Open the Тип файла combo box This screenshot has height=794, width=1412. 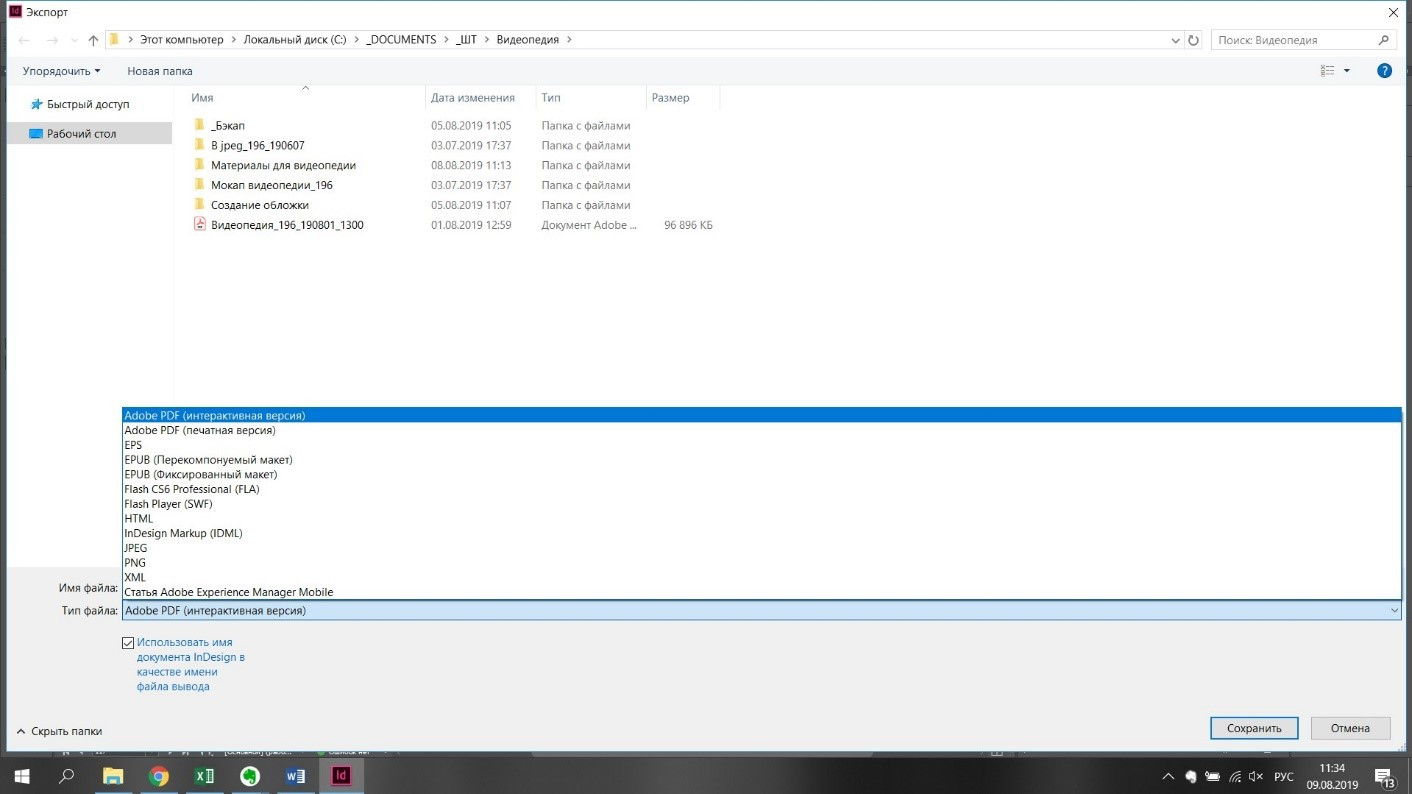click(761, 610)
